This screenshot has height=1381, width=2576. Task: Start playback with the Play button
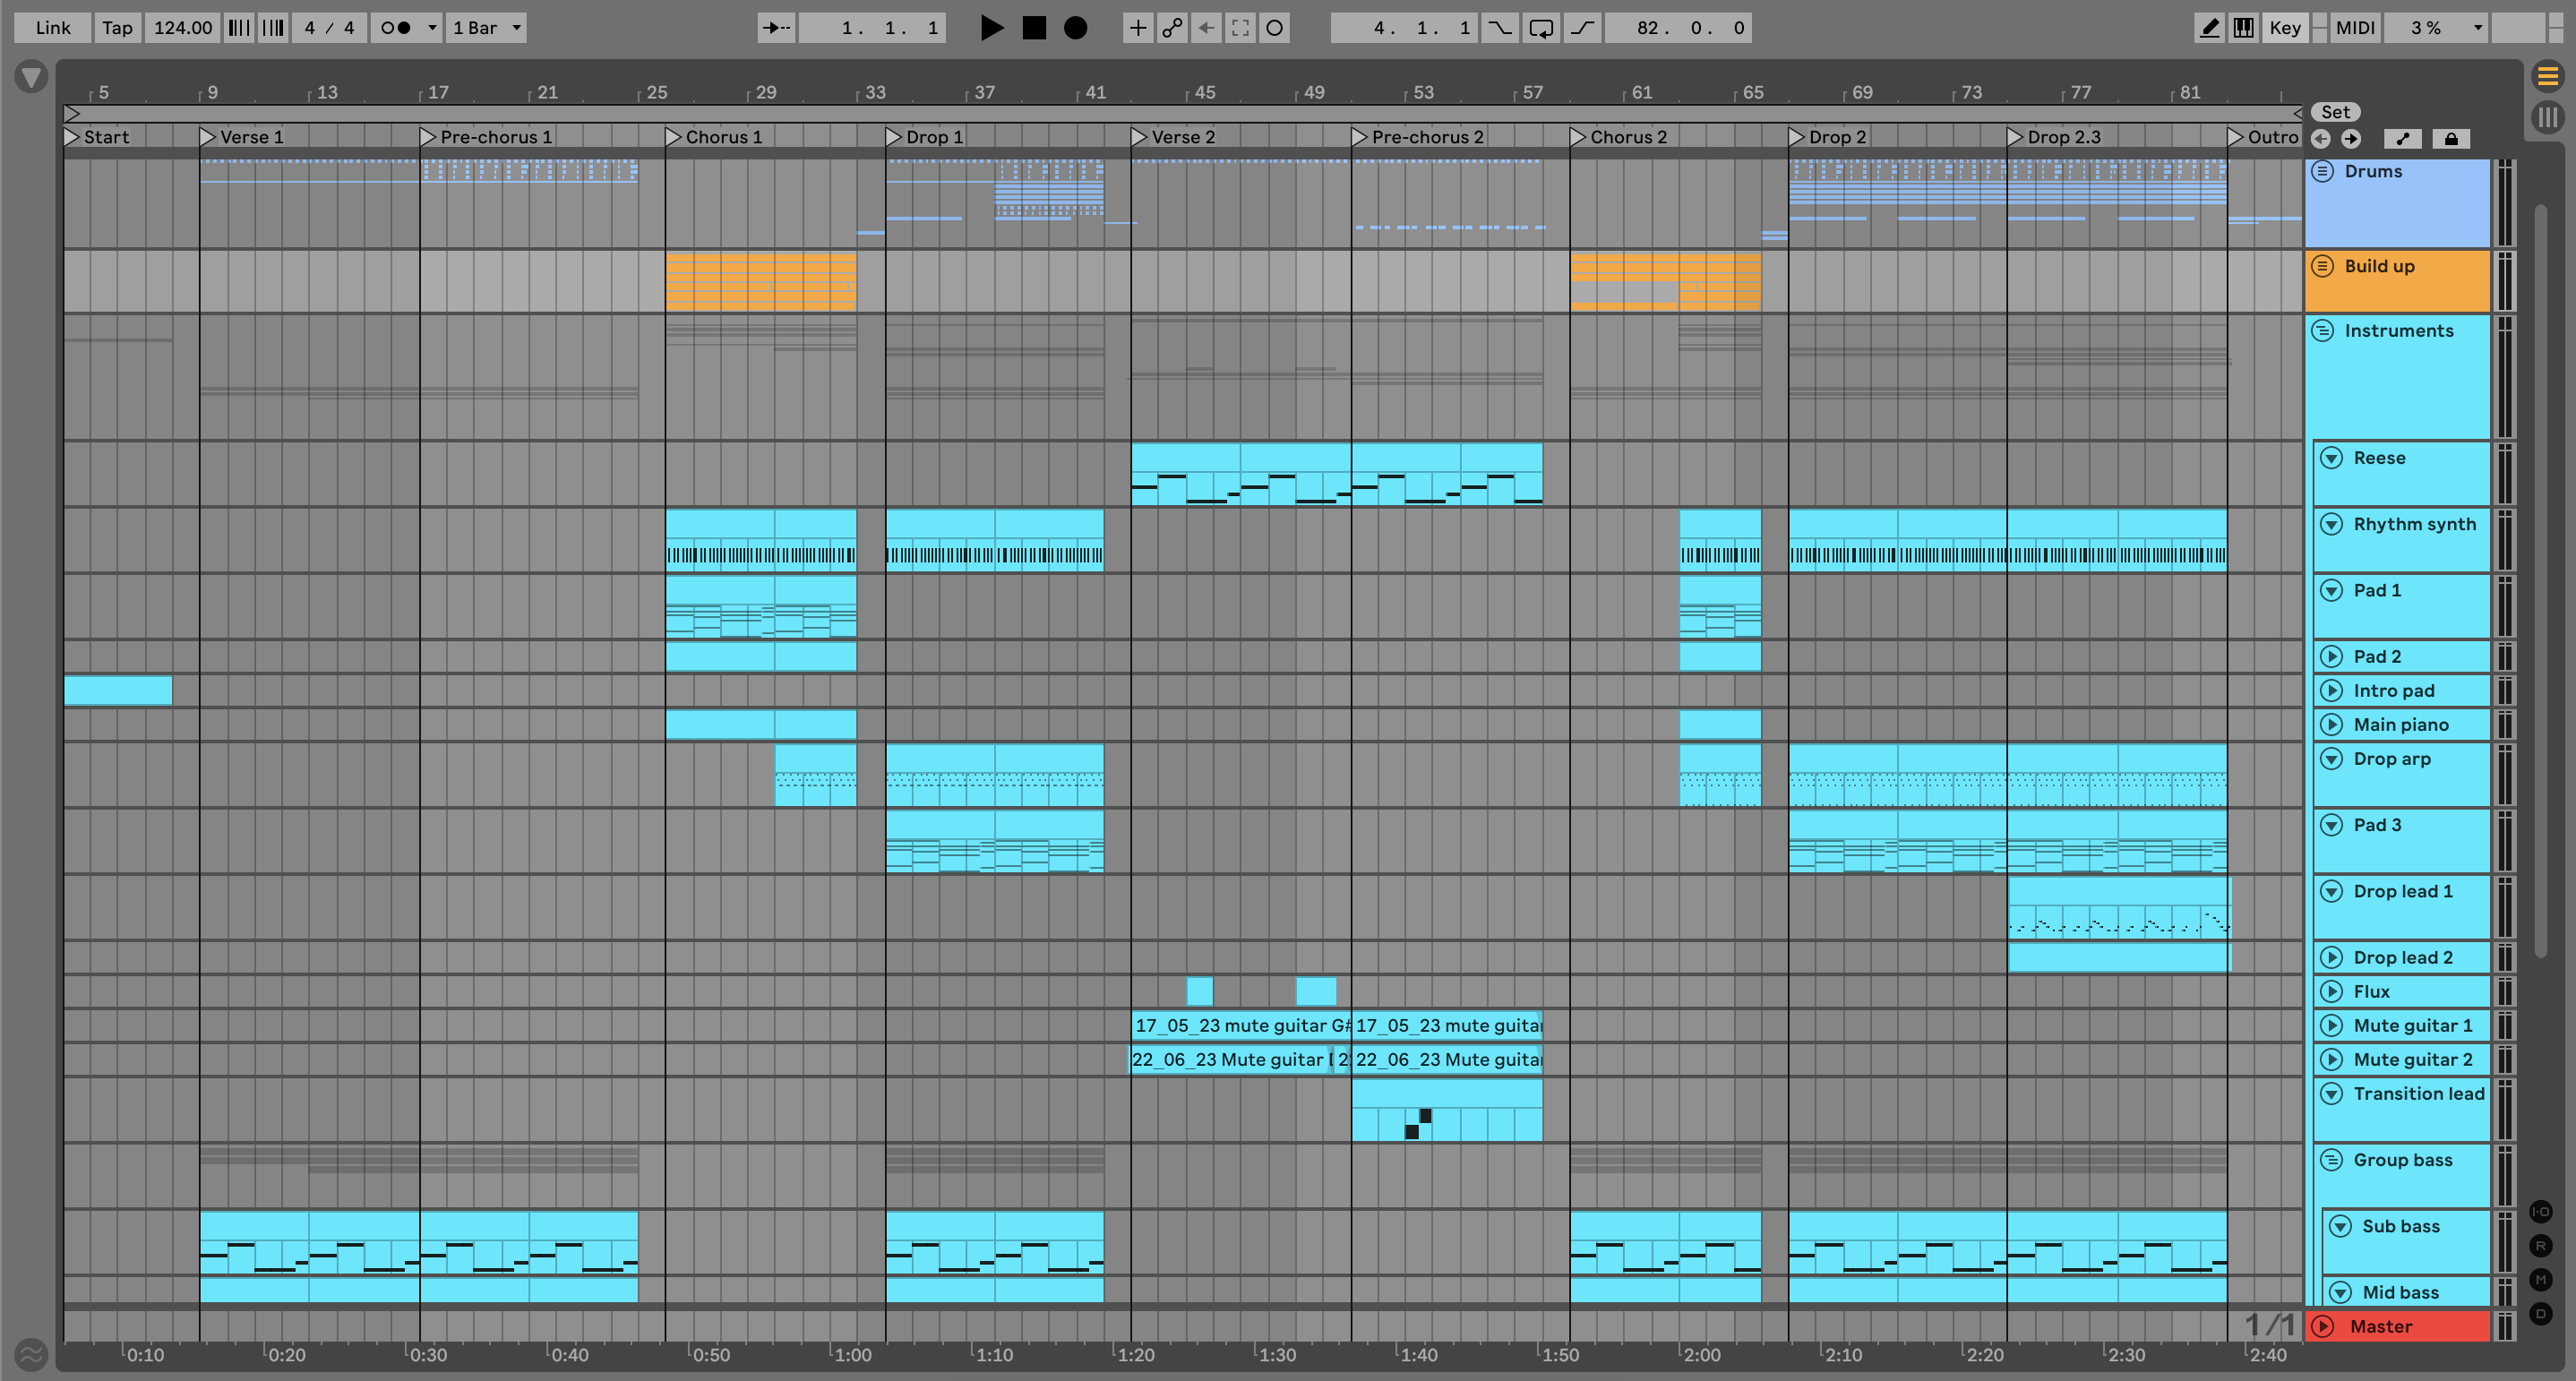click(991, 28)
